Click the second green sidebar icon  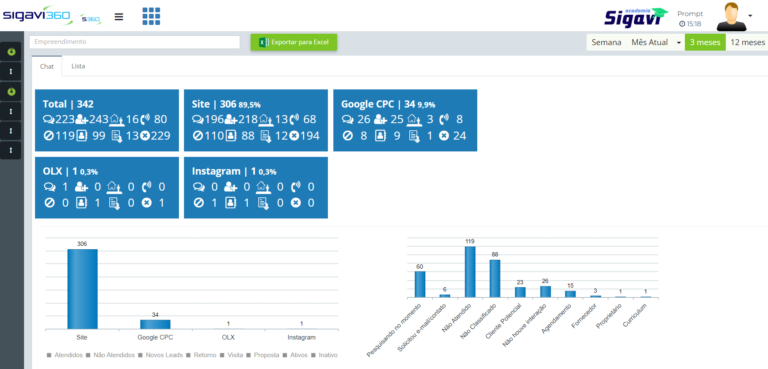point(11,92)
